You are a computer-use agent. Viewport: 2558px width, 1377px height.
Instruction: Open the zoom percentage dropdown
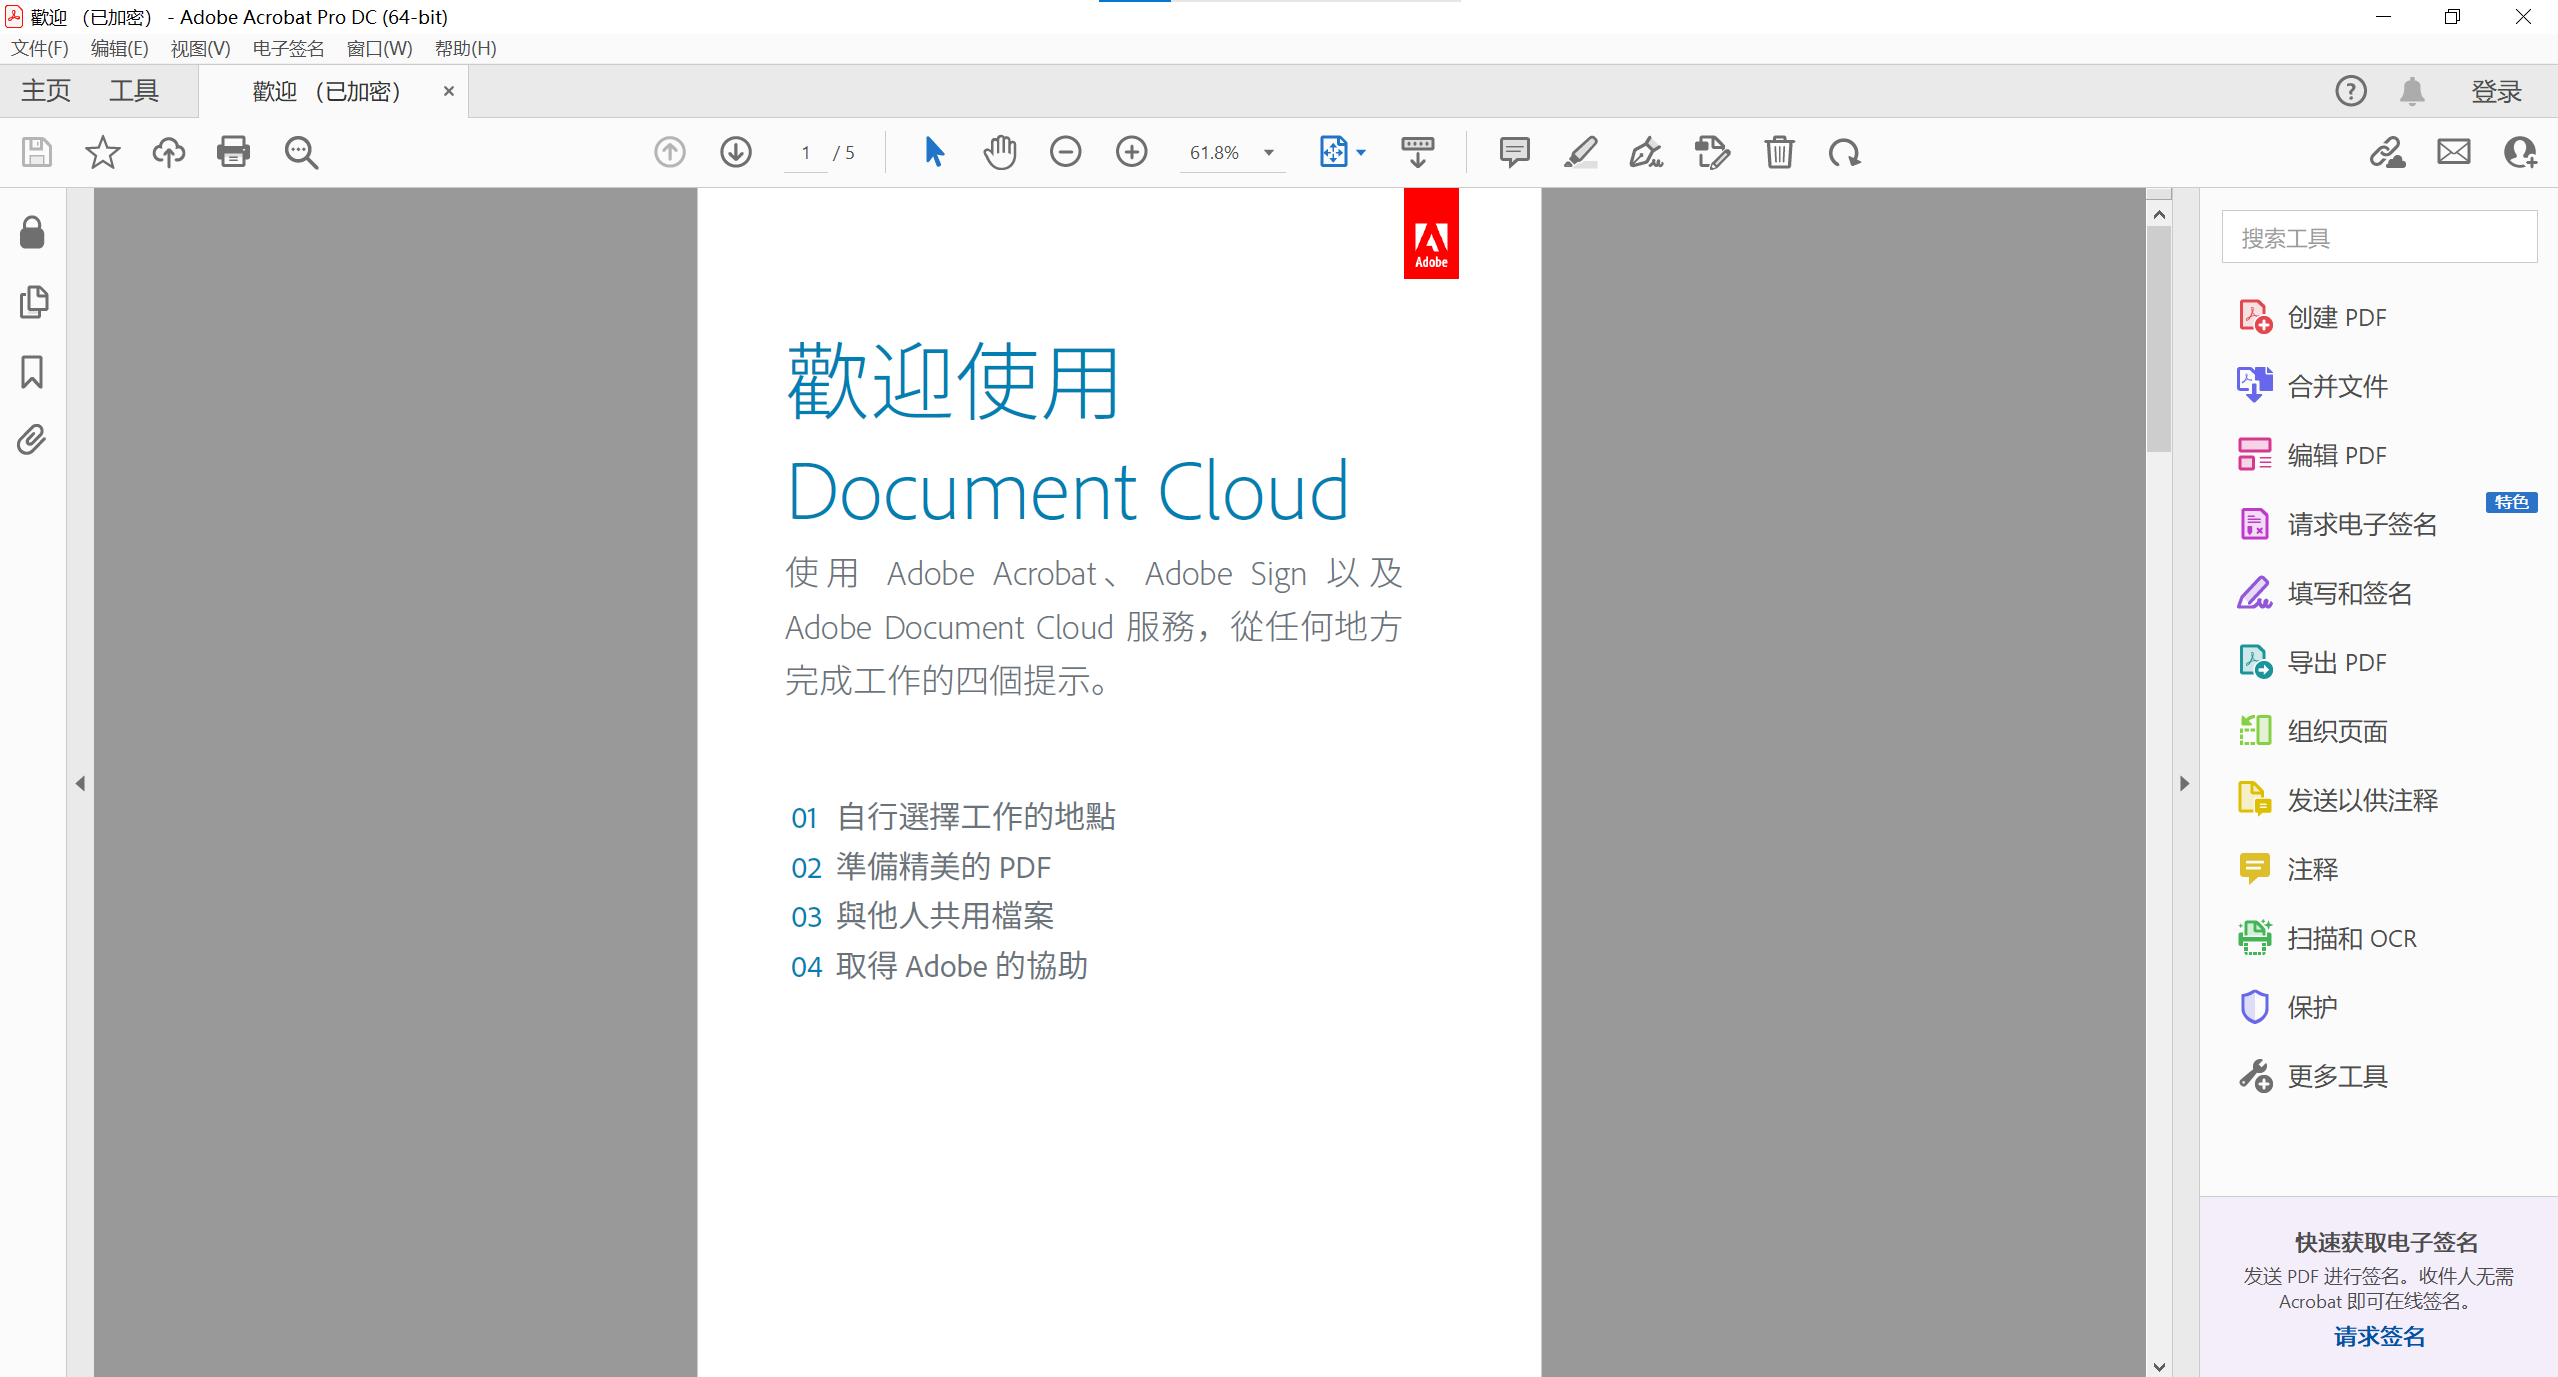[1269, 153]
